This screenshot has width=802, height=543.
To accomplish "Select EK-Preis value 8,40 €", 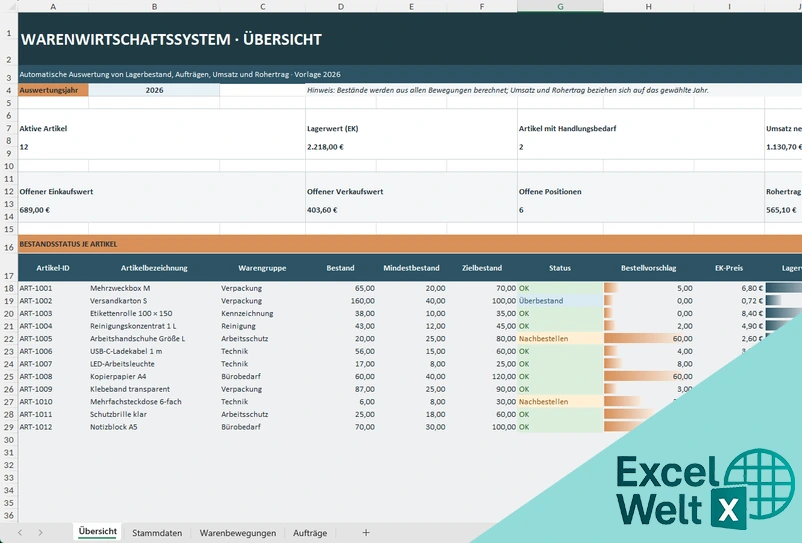I will (x=729, y=313).
